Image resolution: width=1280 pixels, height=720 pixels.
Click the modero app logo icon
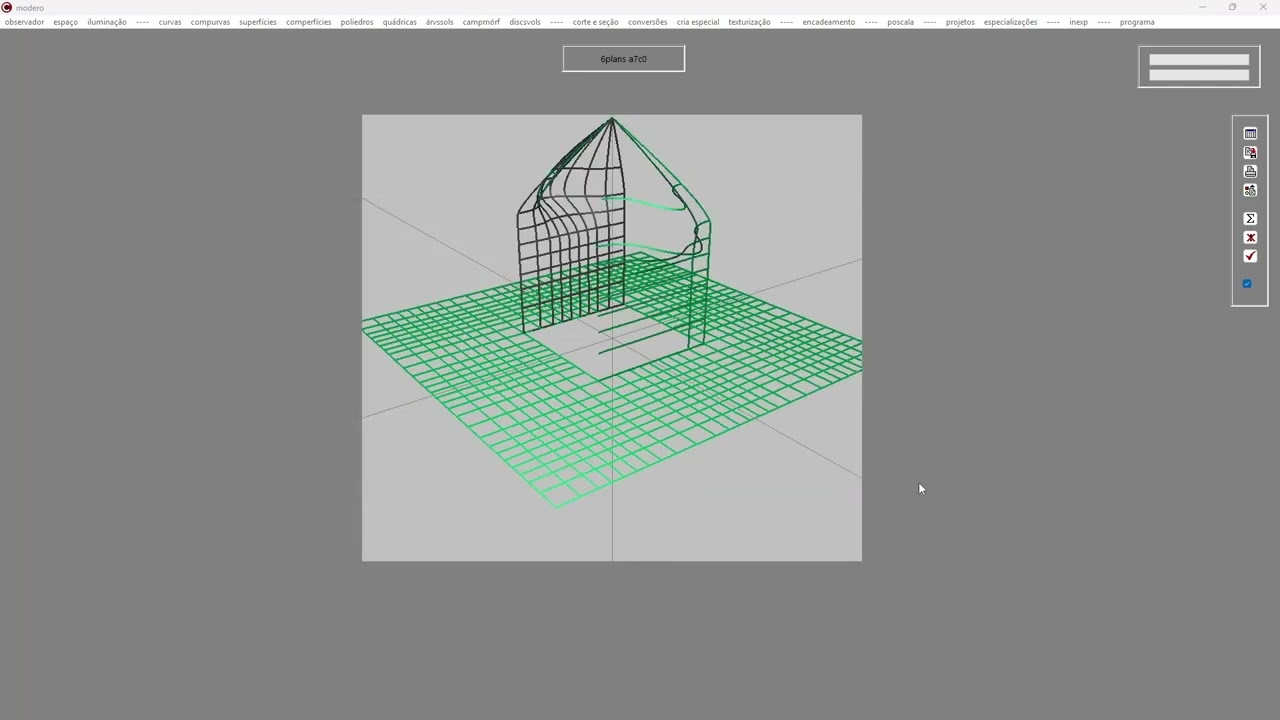coord(7,7)
